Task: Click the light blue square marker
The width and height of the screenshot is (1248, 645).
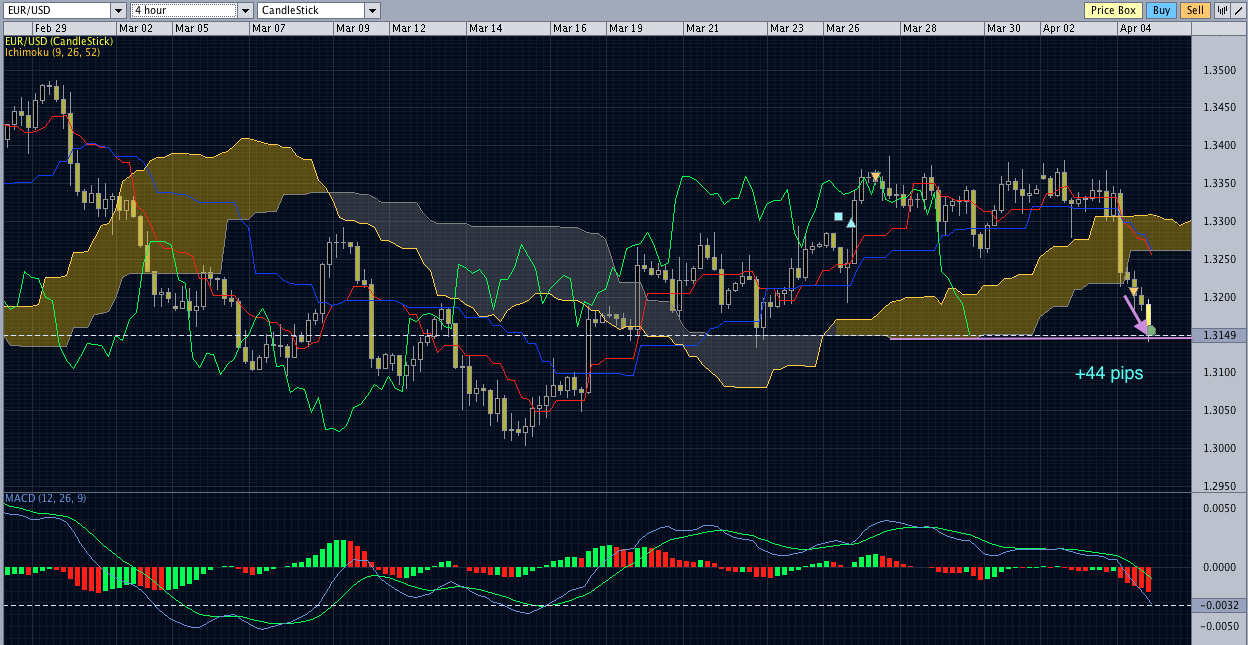Action: pyautogui.click(x=838, y=215)
